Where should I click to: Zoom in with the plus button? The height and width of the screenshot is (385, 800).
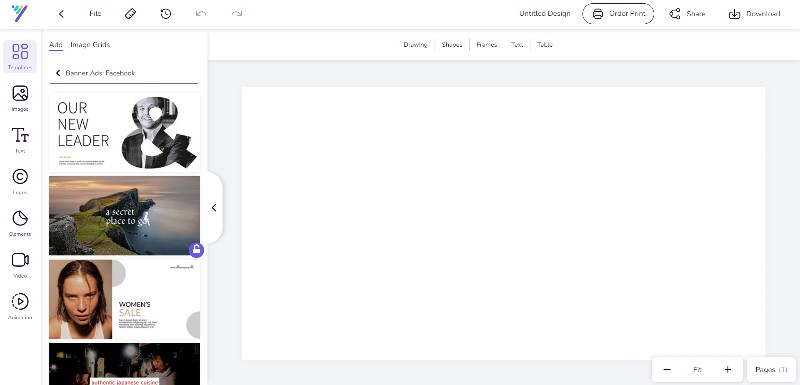(x=728, y=370)
